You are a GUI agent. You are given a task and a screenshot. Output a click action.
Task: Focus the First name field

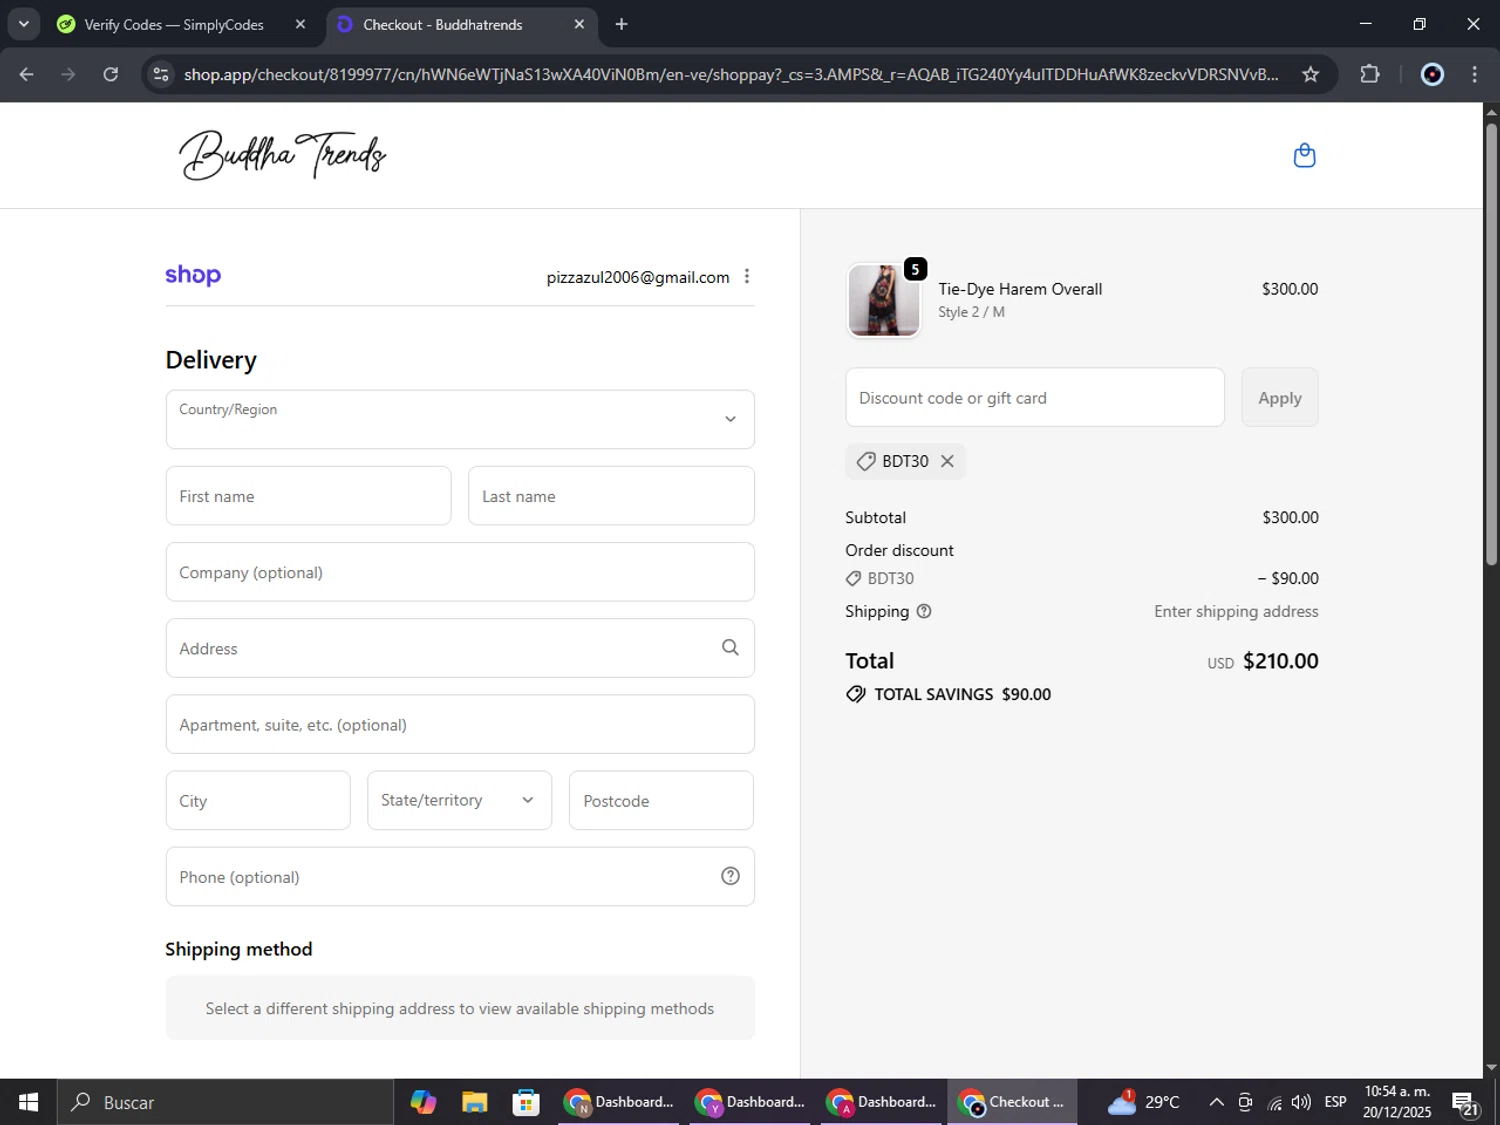(x=308, y=495)
